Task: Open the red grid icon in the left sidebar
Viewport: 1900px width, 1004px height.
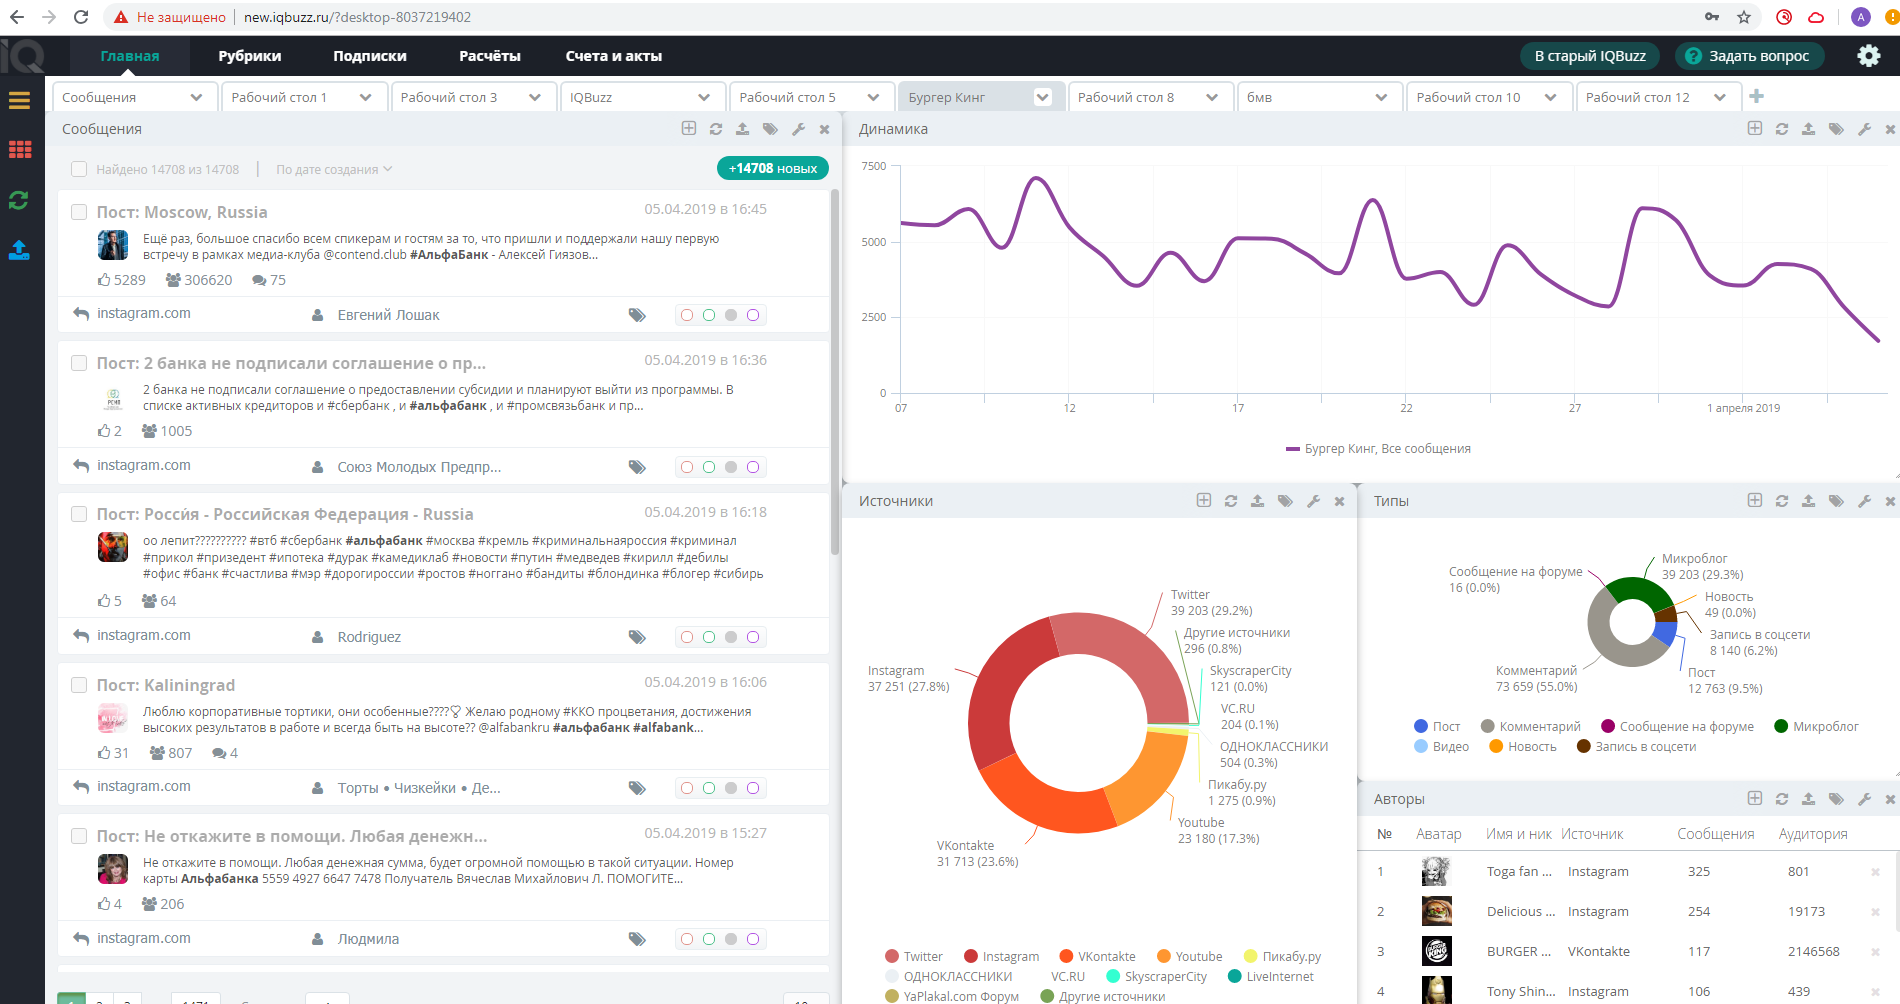Action: (19, 149)
